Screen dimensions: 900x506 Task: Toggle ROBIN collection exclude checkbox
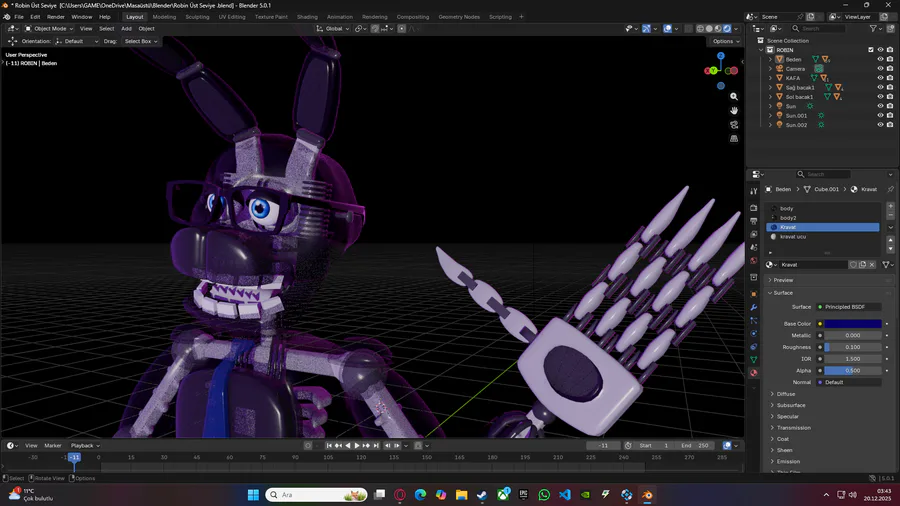[871, 50]
